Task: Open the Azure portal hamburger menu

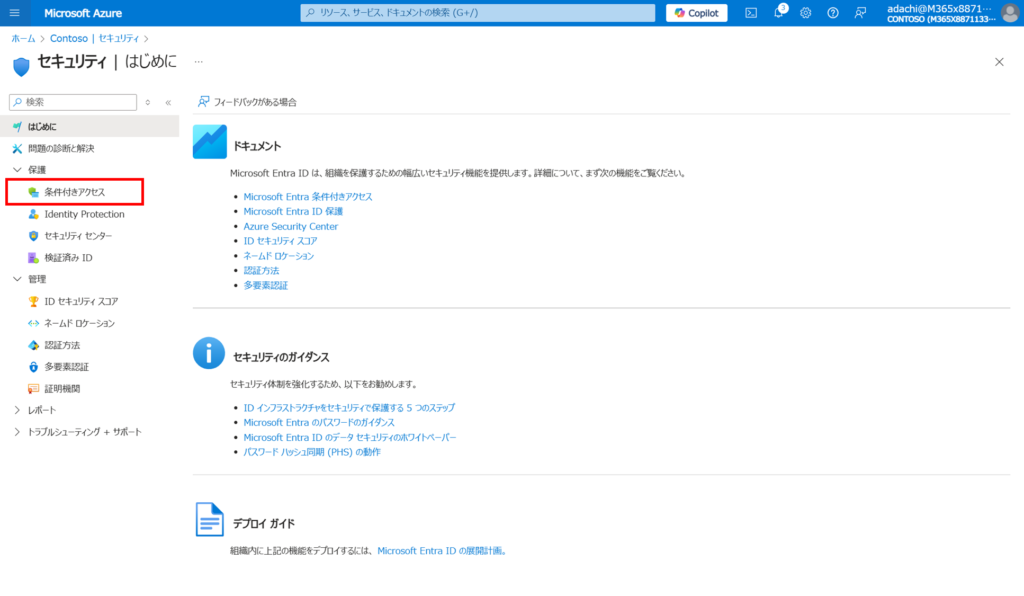Action: 14,12
